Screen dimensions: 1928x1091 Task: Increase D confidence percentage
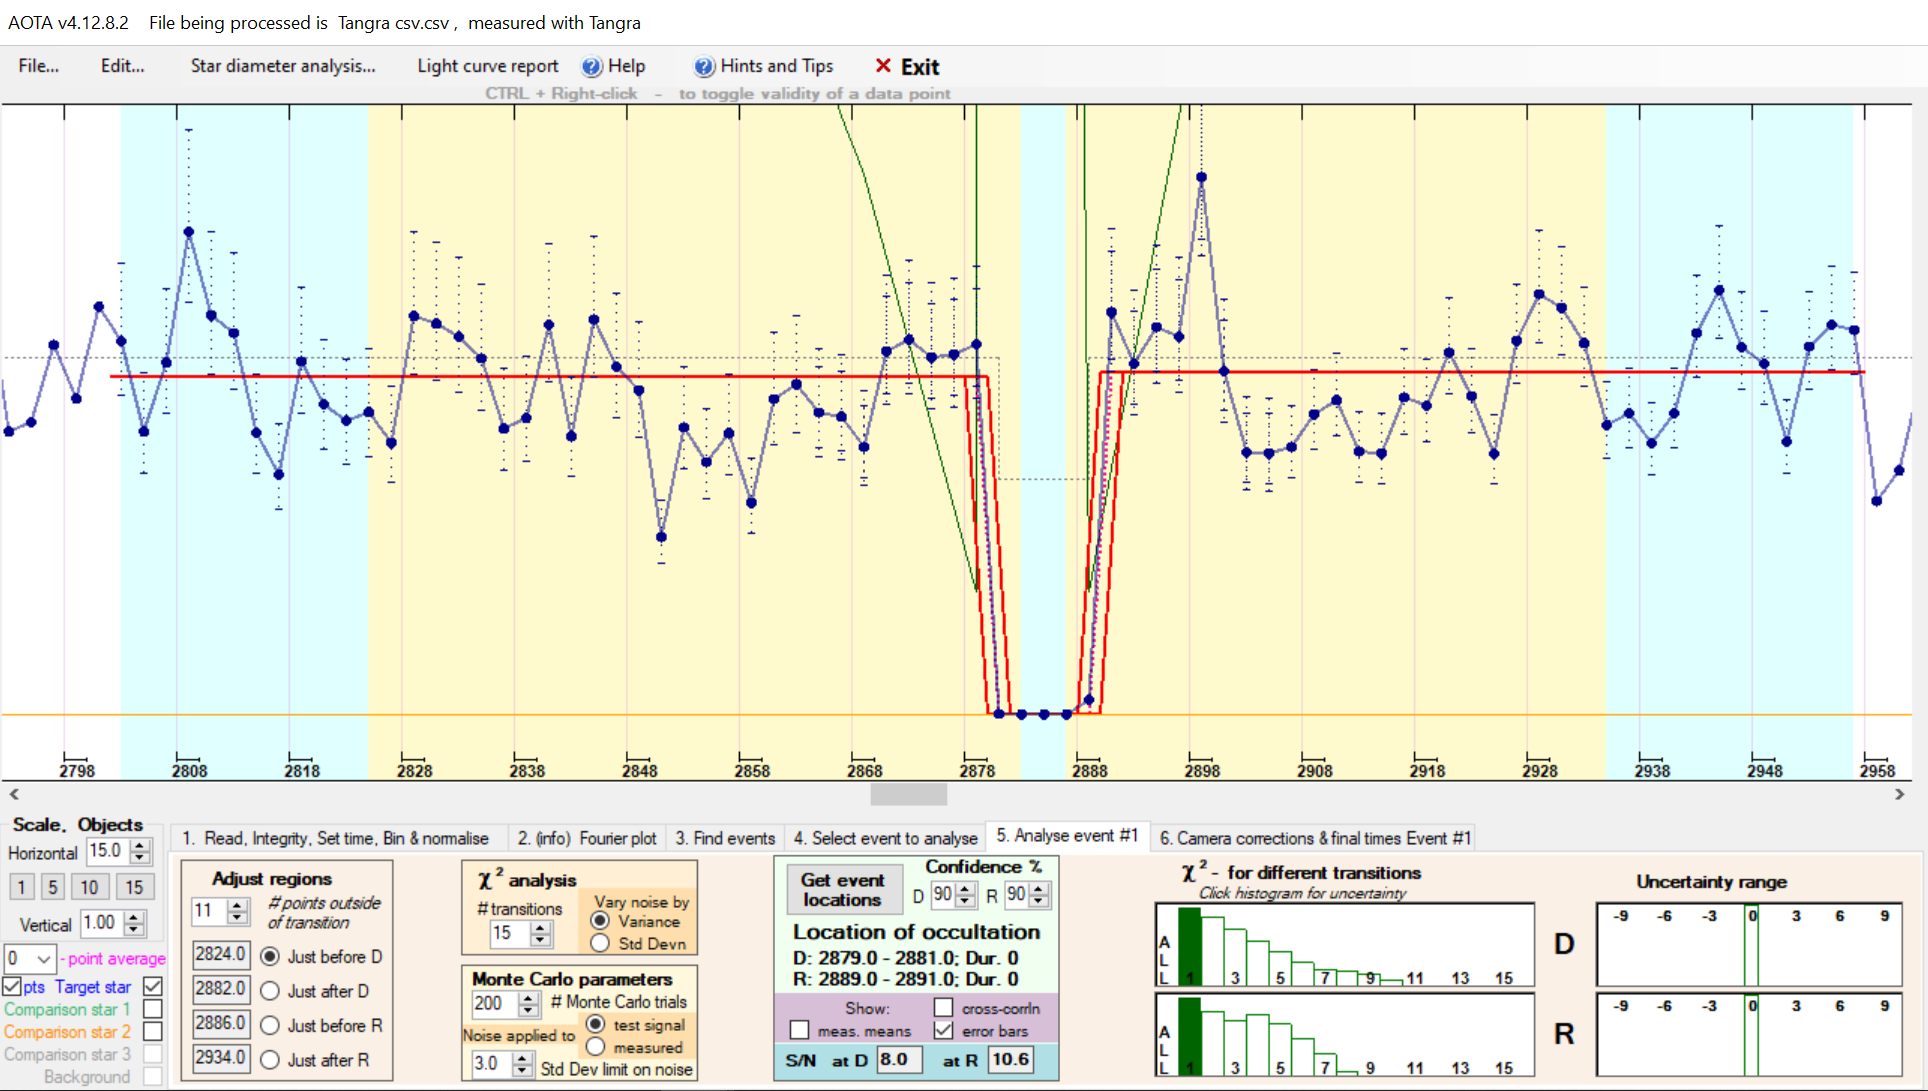965,889
